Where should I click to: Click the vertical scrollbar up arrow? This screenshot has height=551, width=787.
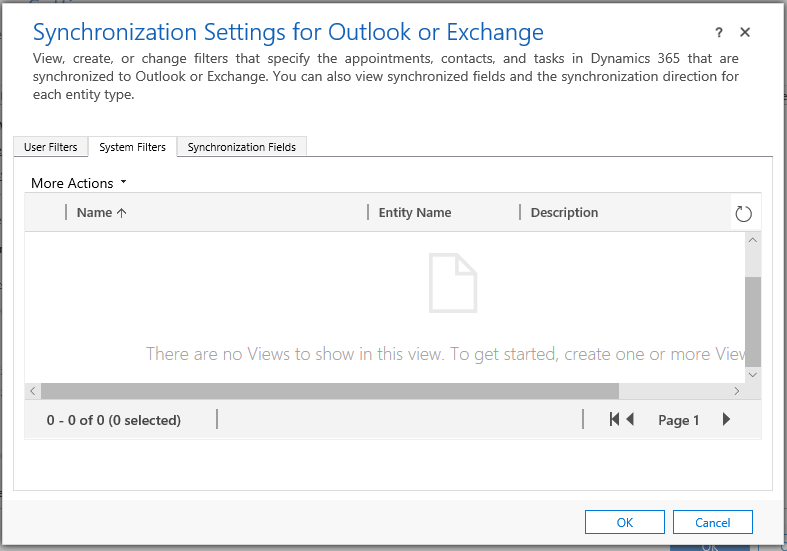[x=753, y=240]
